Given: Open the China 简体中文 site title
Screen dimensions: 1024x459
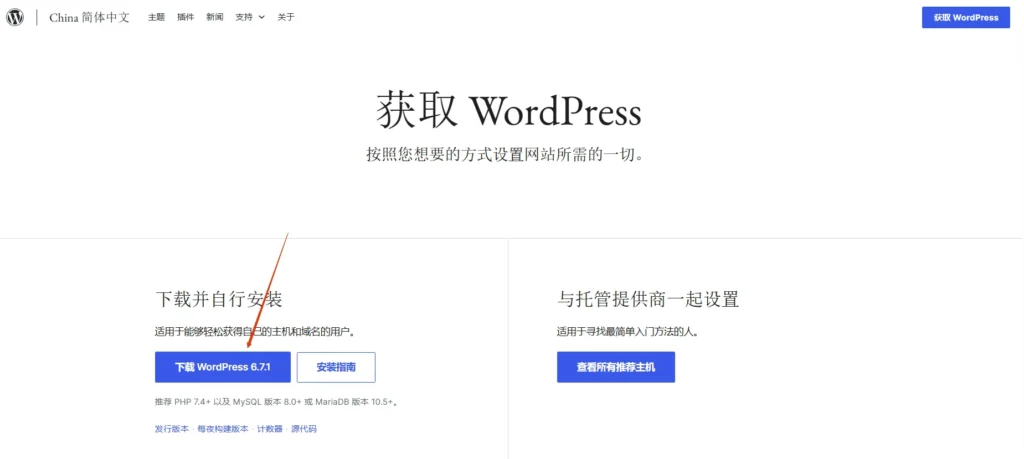Looking at the screenshot, I should (89, 18).
